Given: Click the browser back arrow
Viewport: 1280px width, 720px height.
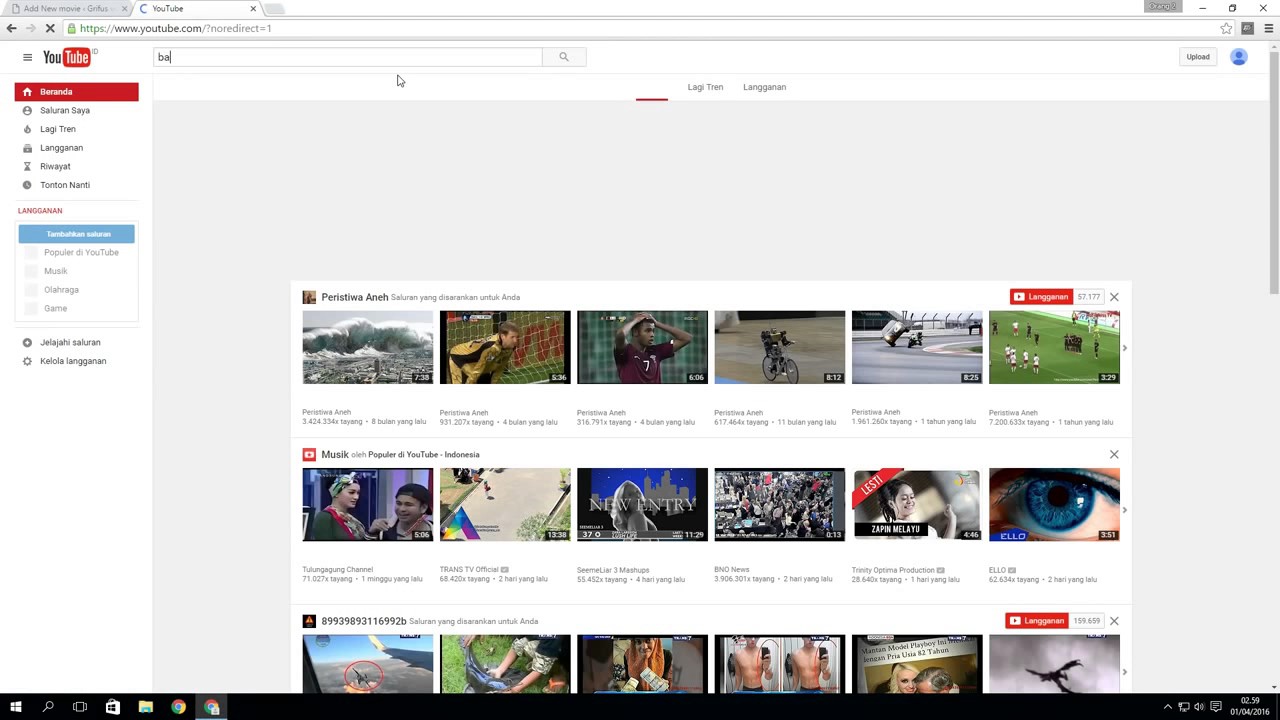Looking at the screenshot, I should 11,28.
